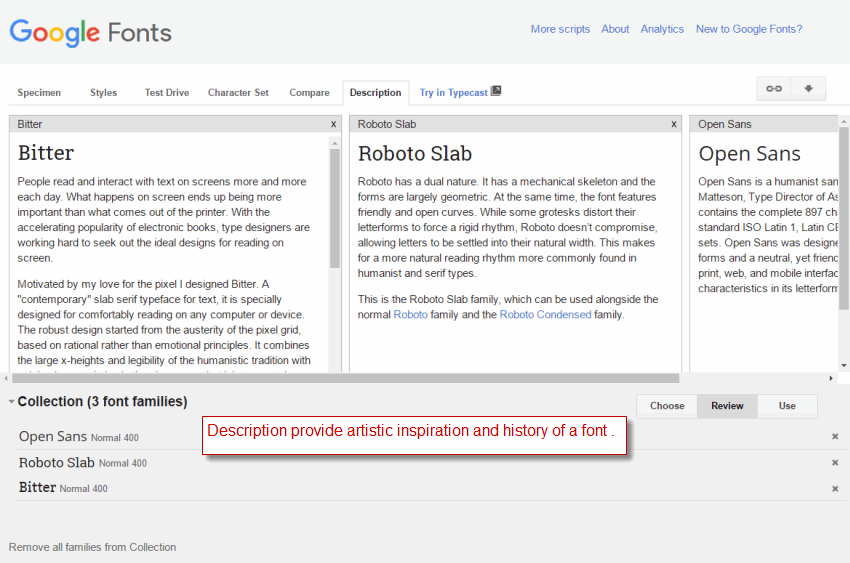
Task: Click the Google Fonts logo
Action: (x=91, y=33)
